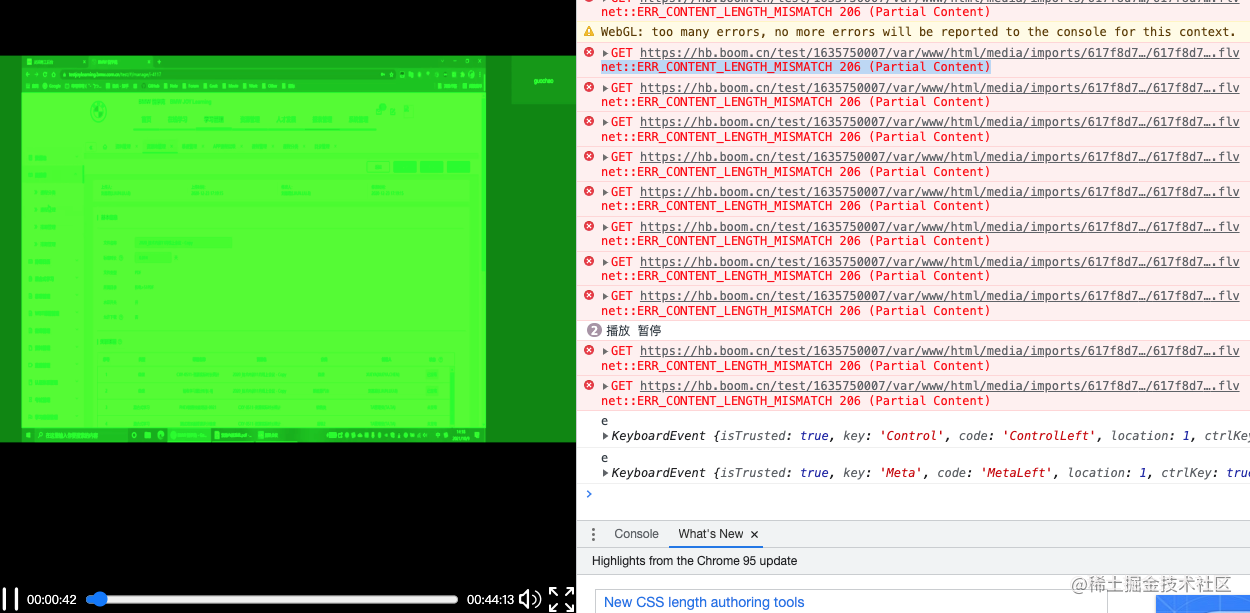Image resolution: width=1250 pixels, height=613 pixels.
Task: Open New CSS length authoring tools link
Action: coord(704,602)
